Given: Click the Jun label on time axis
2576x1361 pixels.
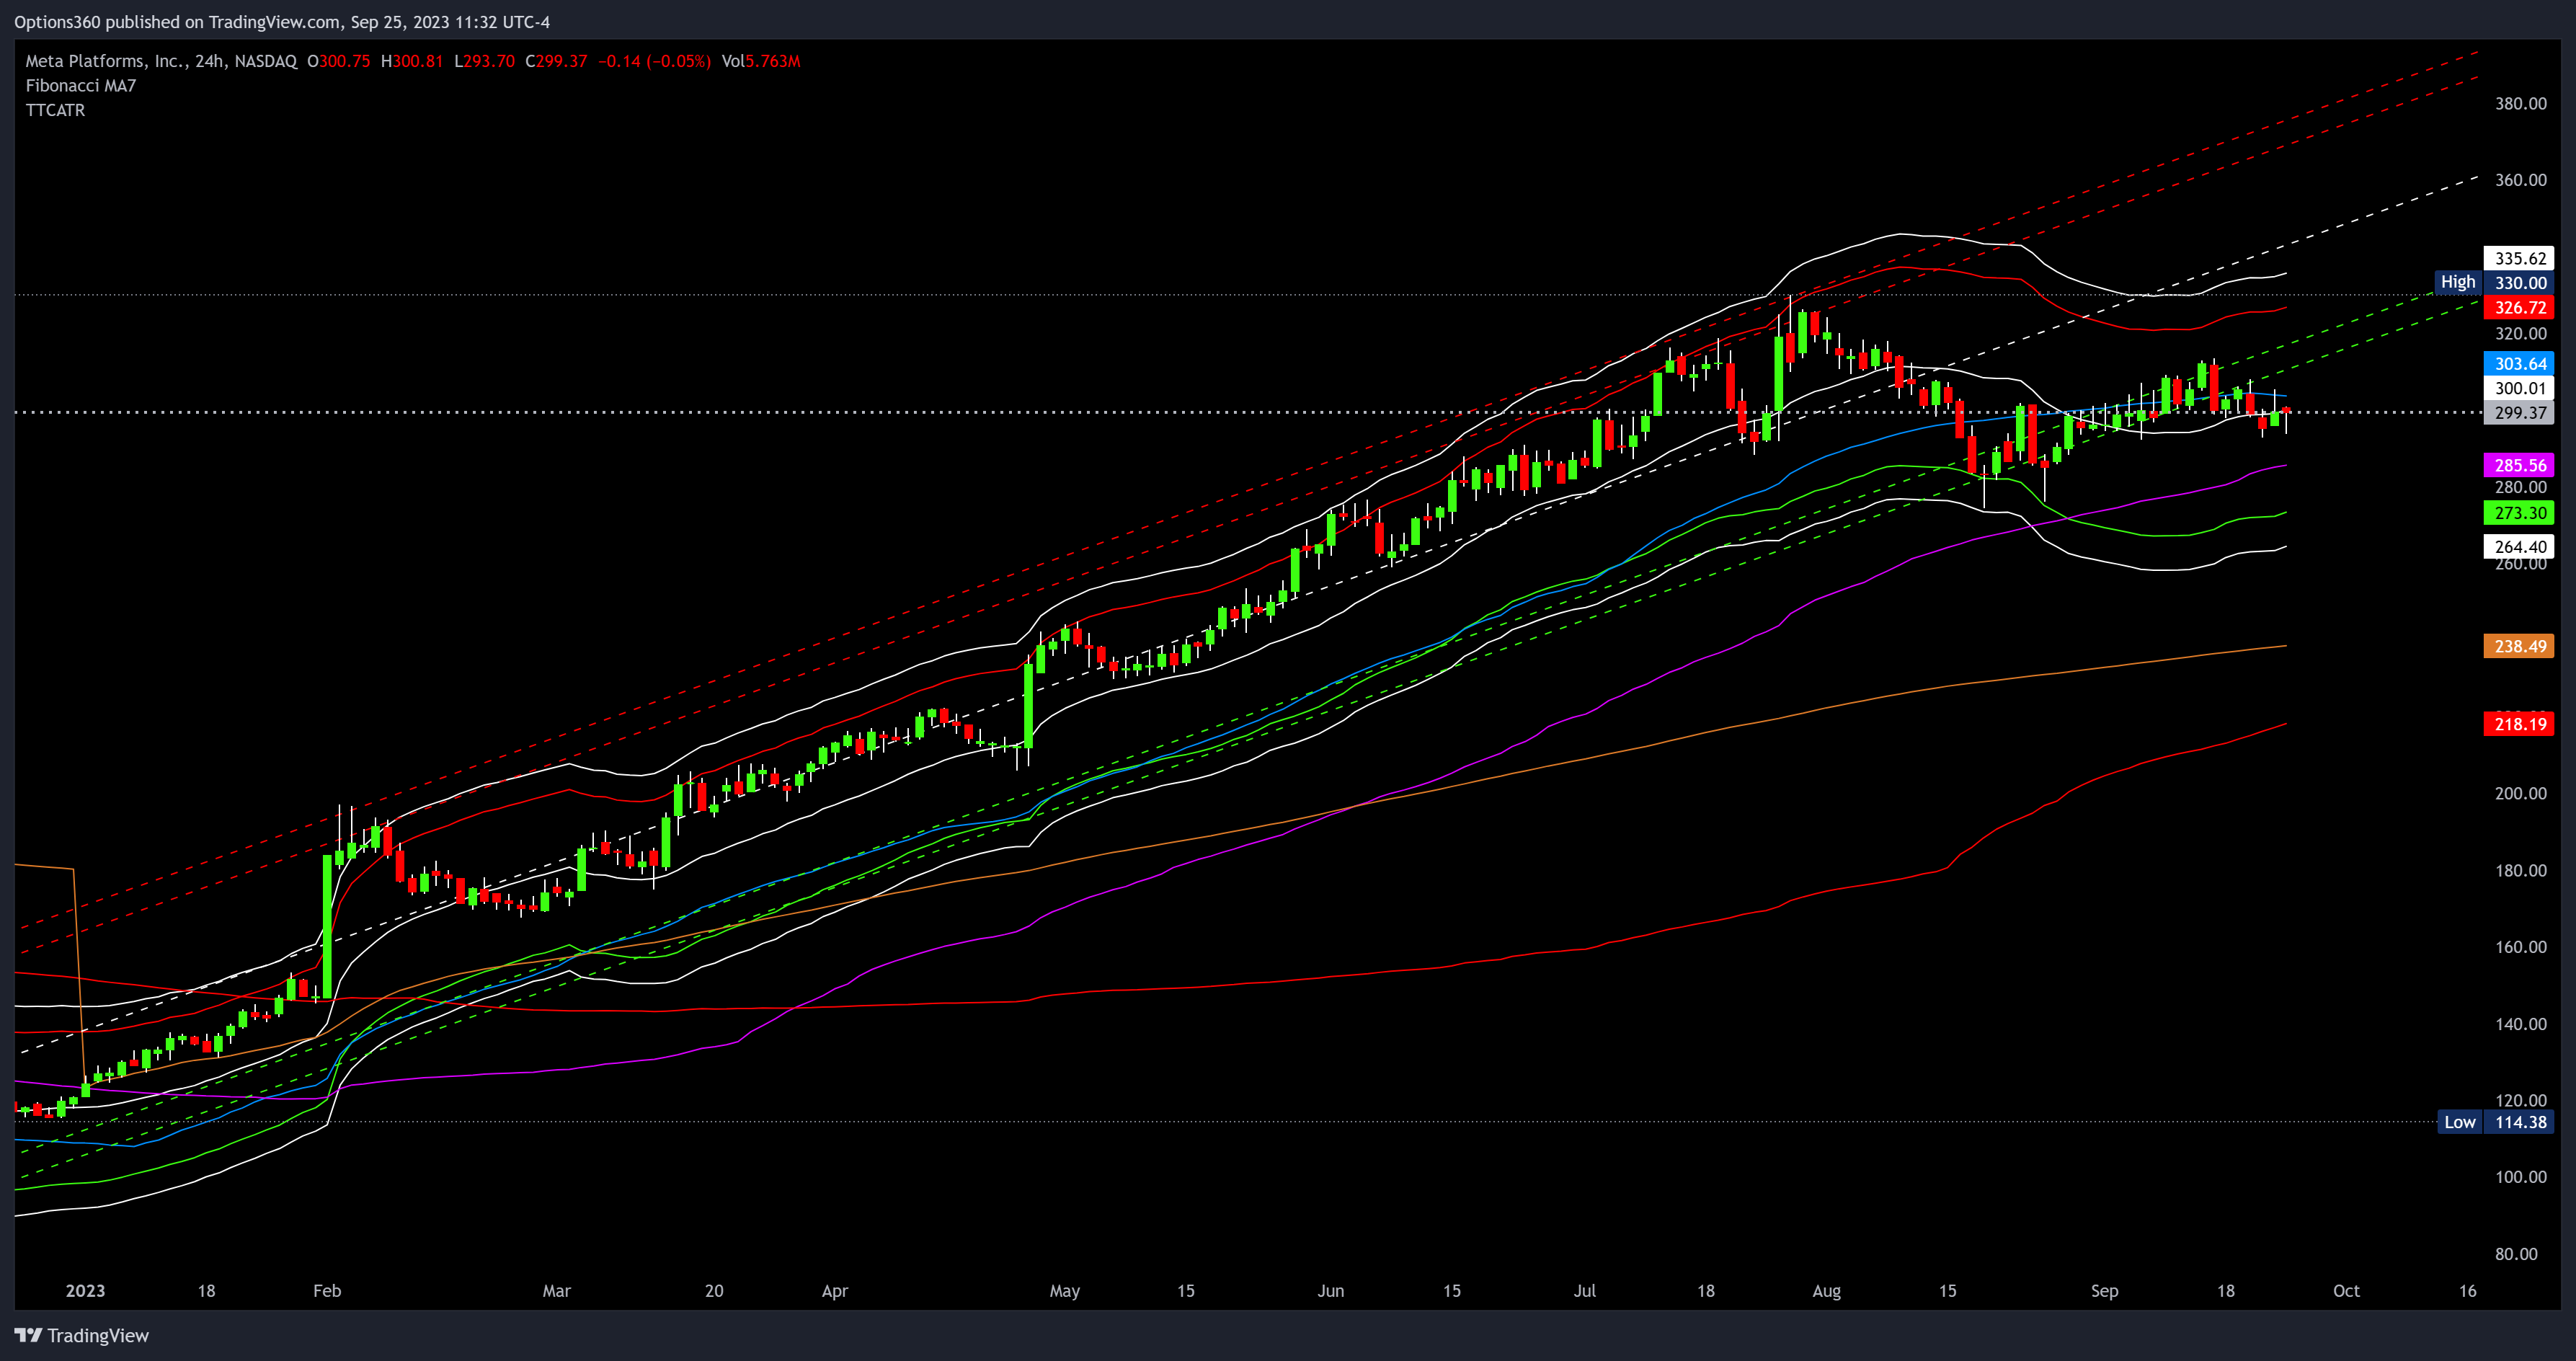Looking at the screenshot, I should (x=1331, y=1291).
